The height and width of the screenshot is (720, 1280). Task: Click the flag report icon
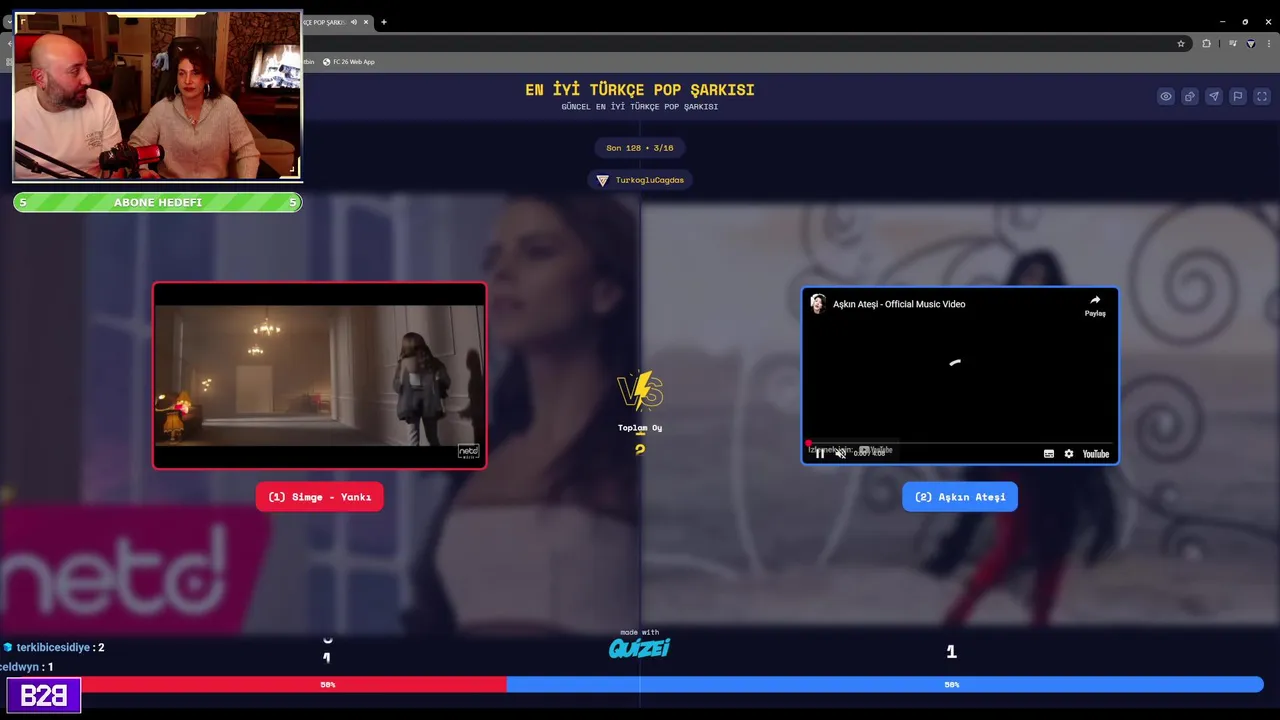(x=1238, y=97)
